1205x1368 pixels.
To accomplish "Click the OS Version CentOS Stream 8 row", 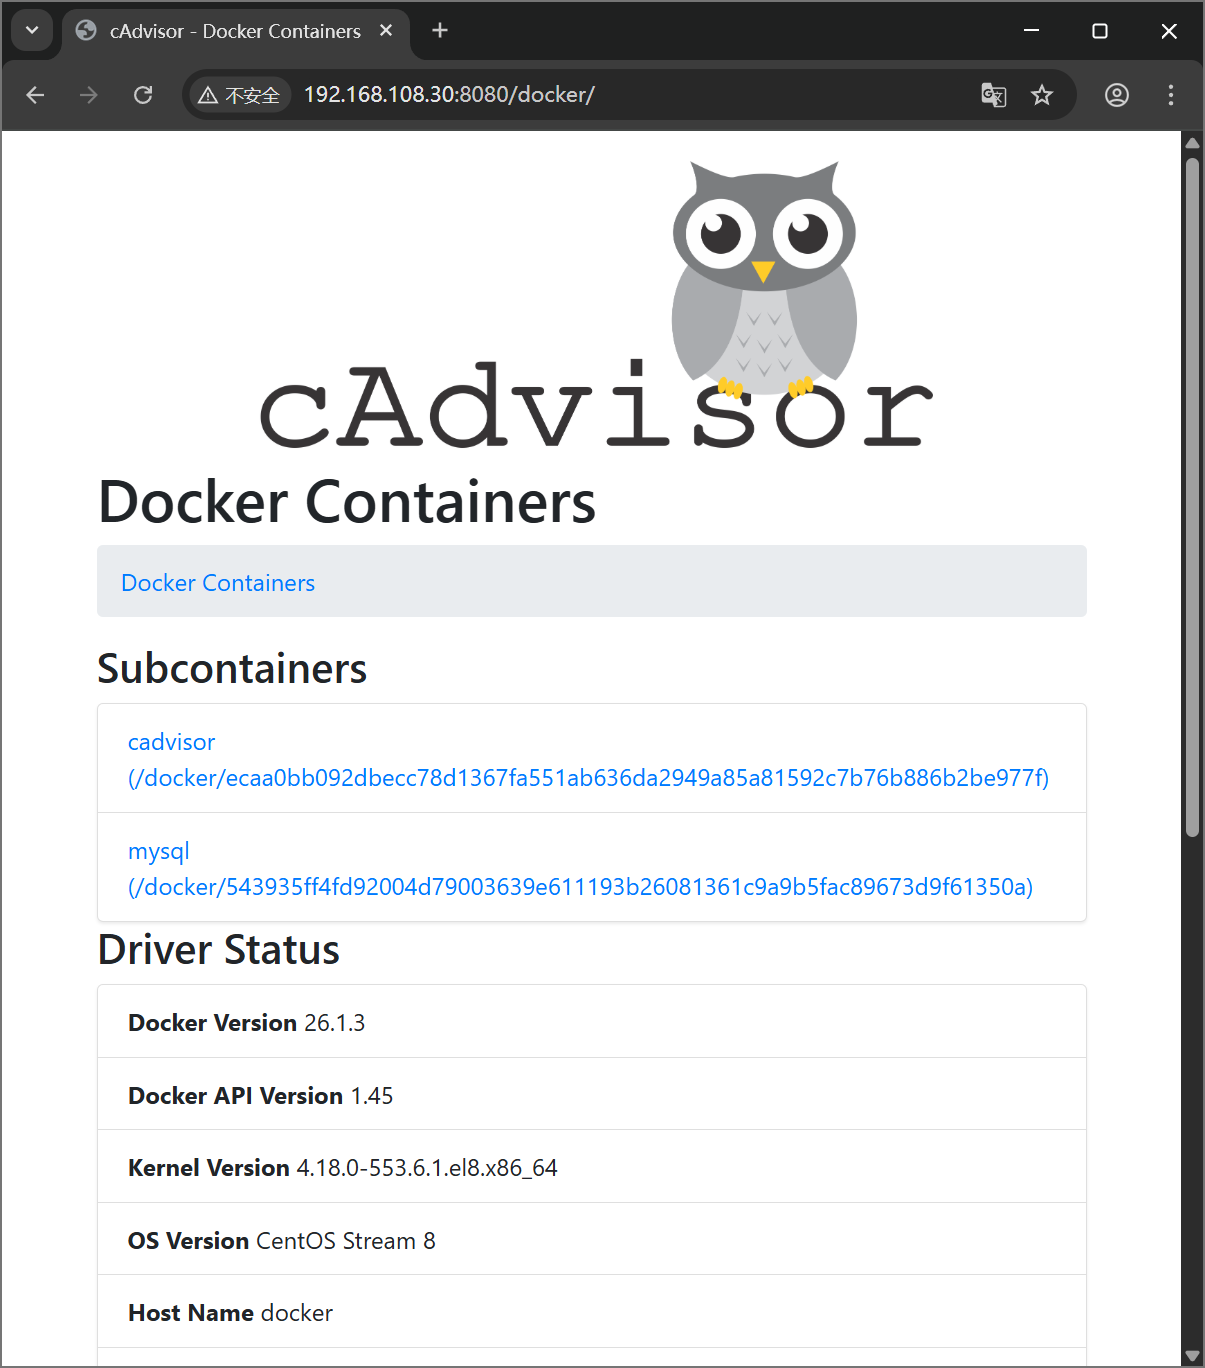I will coord(592,1240).
